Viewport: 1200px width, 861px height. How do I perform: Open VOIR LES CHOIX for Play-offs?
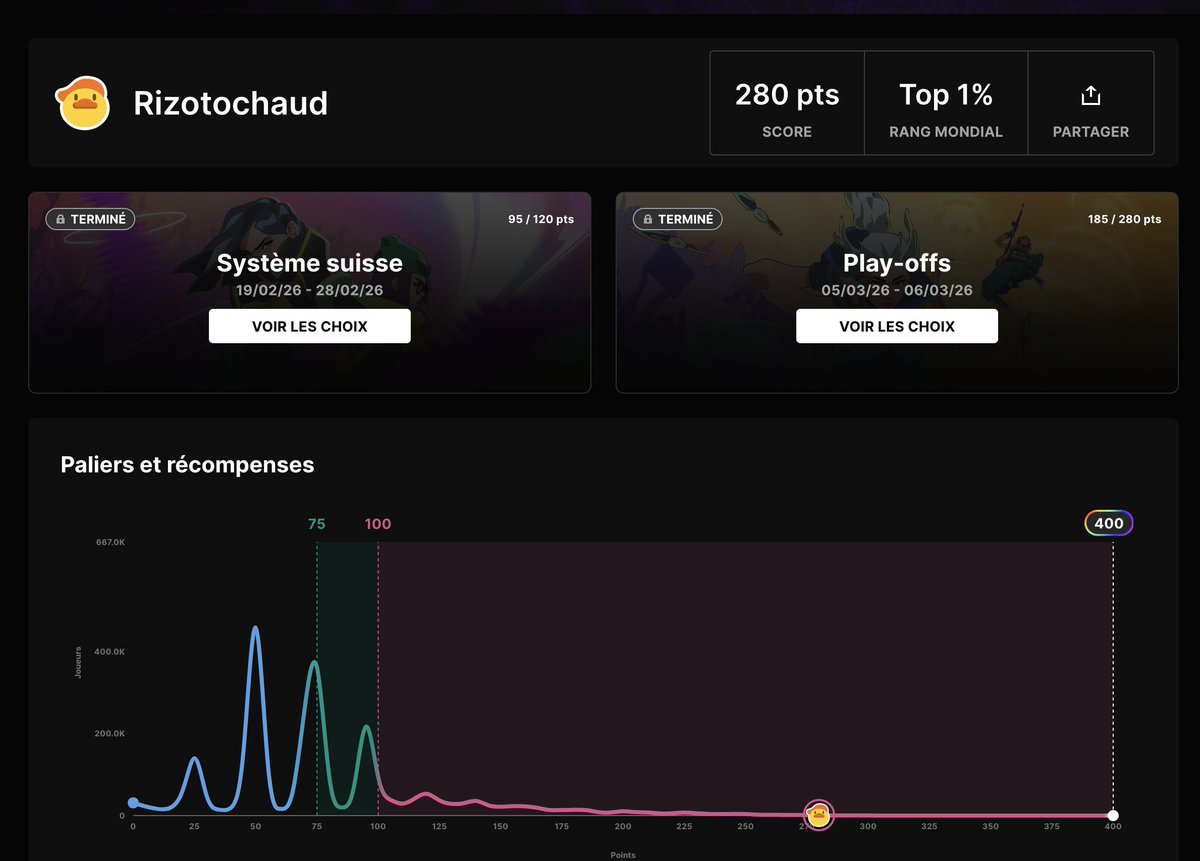click(897, 326)
